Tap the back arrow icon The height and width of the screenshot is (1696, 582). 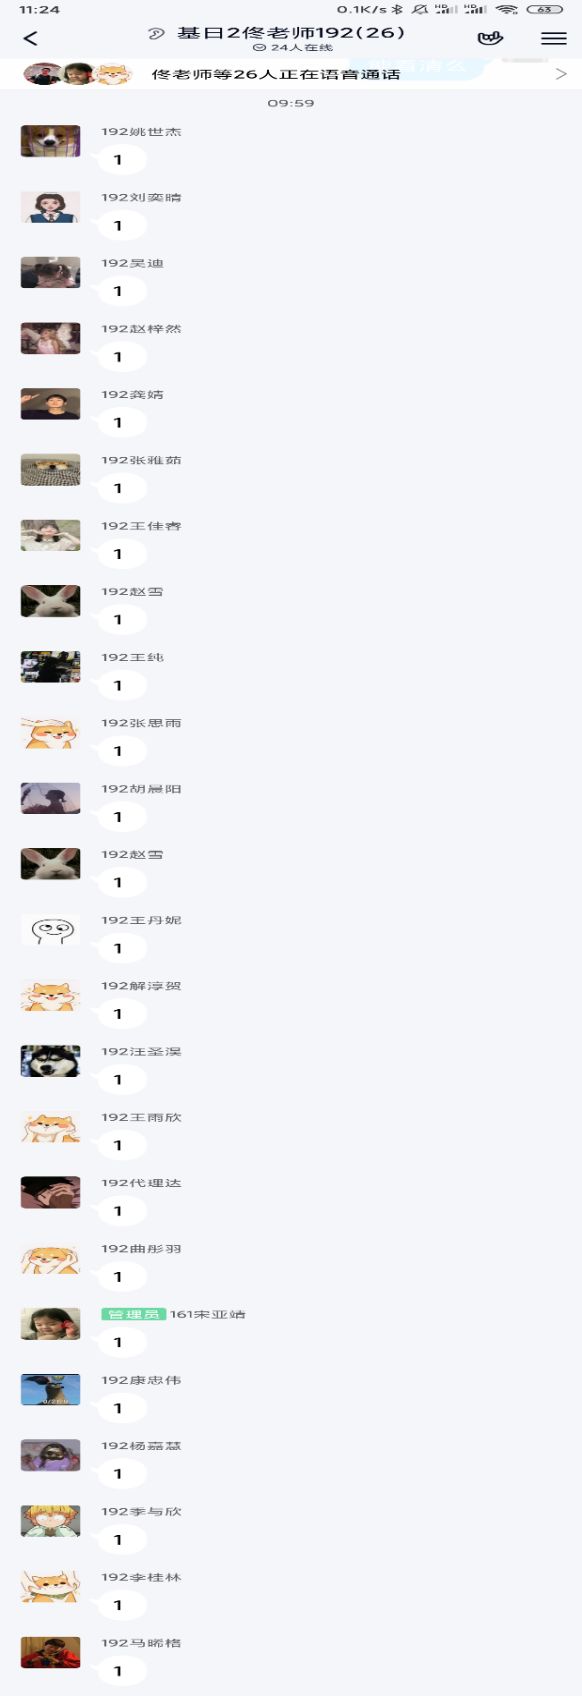tap(30, 38)
